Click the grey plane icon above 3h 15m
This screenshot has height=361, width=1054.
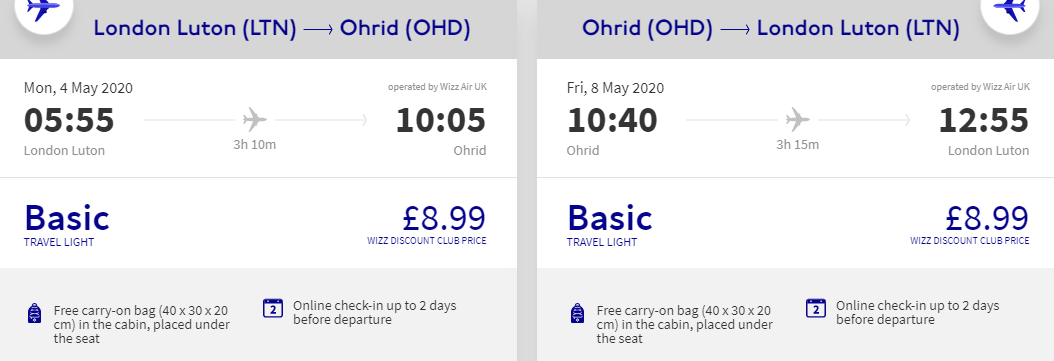798,120
